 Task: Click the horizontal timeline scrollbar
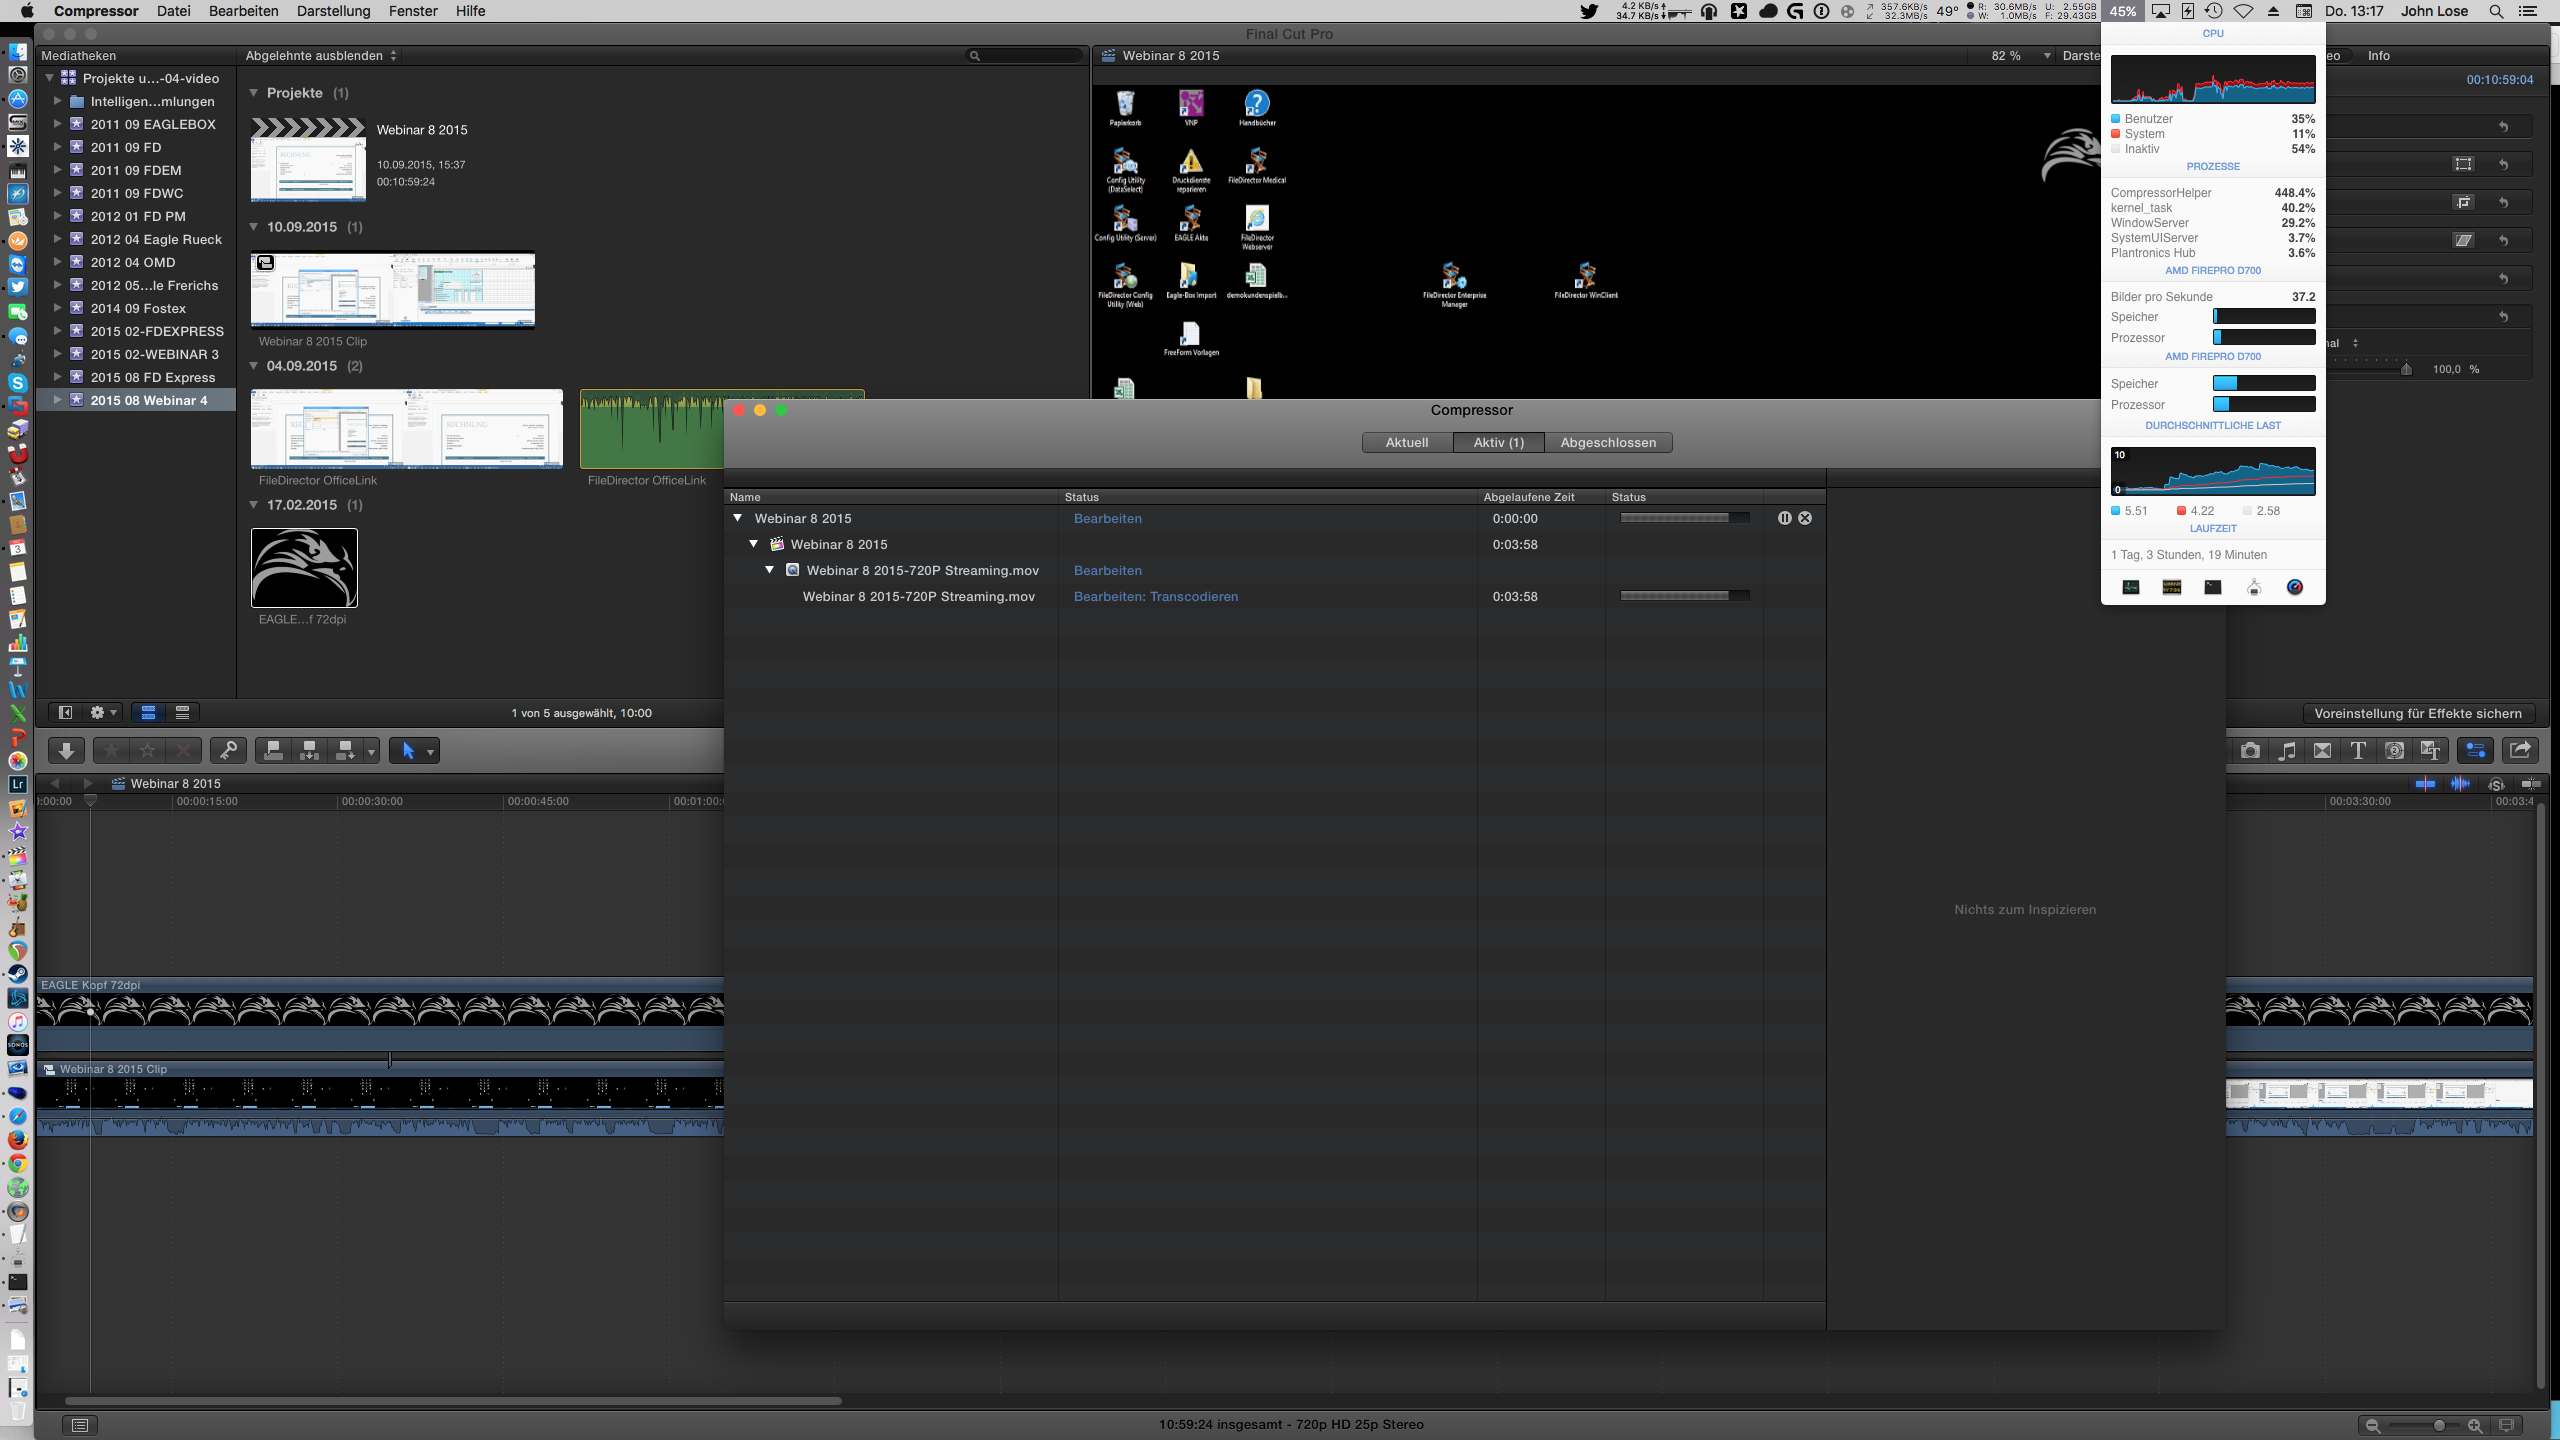click(x=453, y=1401)
